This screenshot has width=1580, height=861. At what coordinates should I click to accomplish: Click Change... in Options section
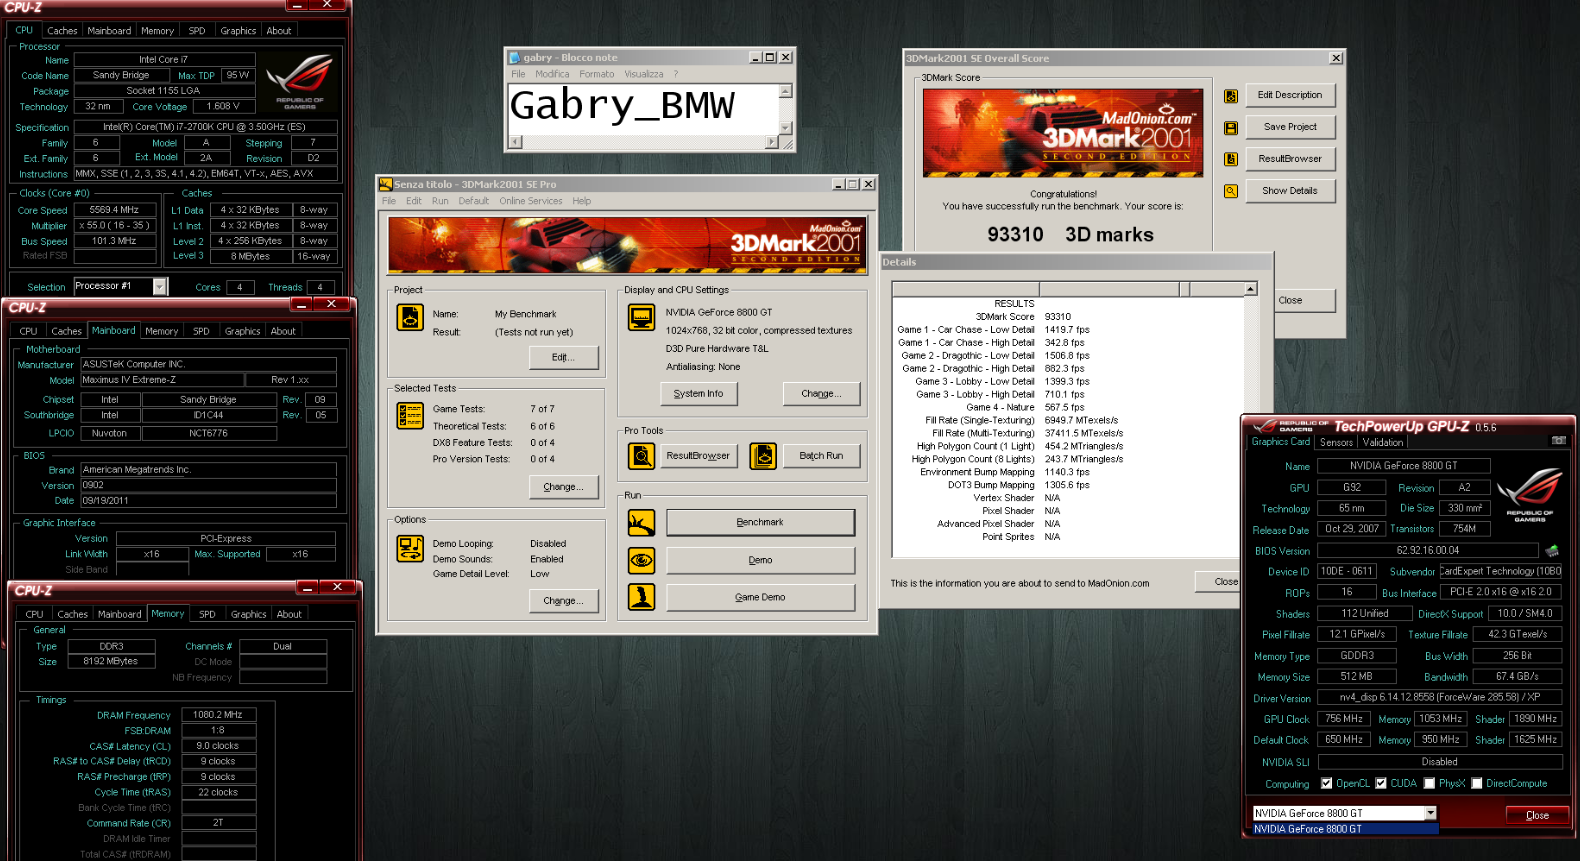pos(563,601)
